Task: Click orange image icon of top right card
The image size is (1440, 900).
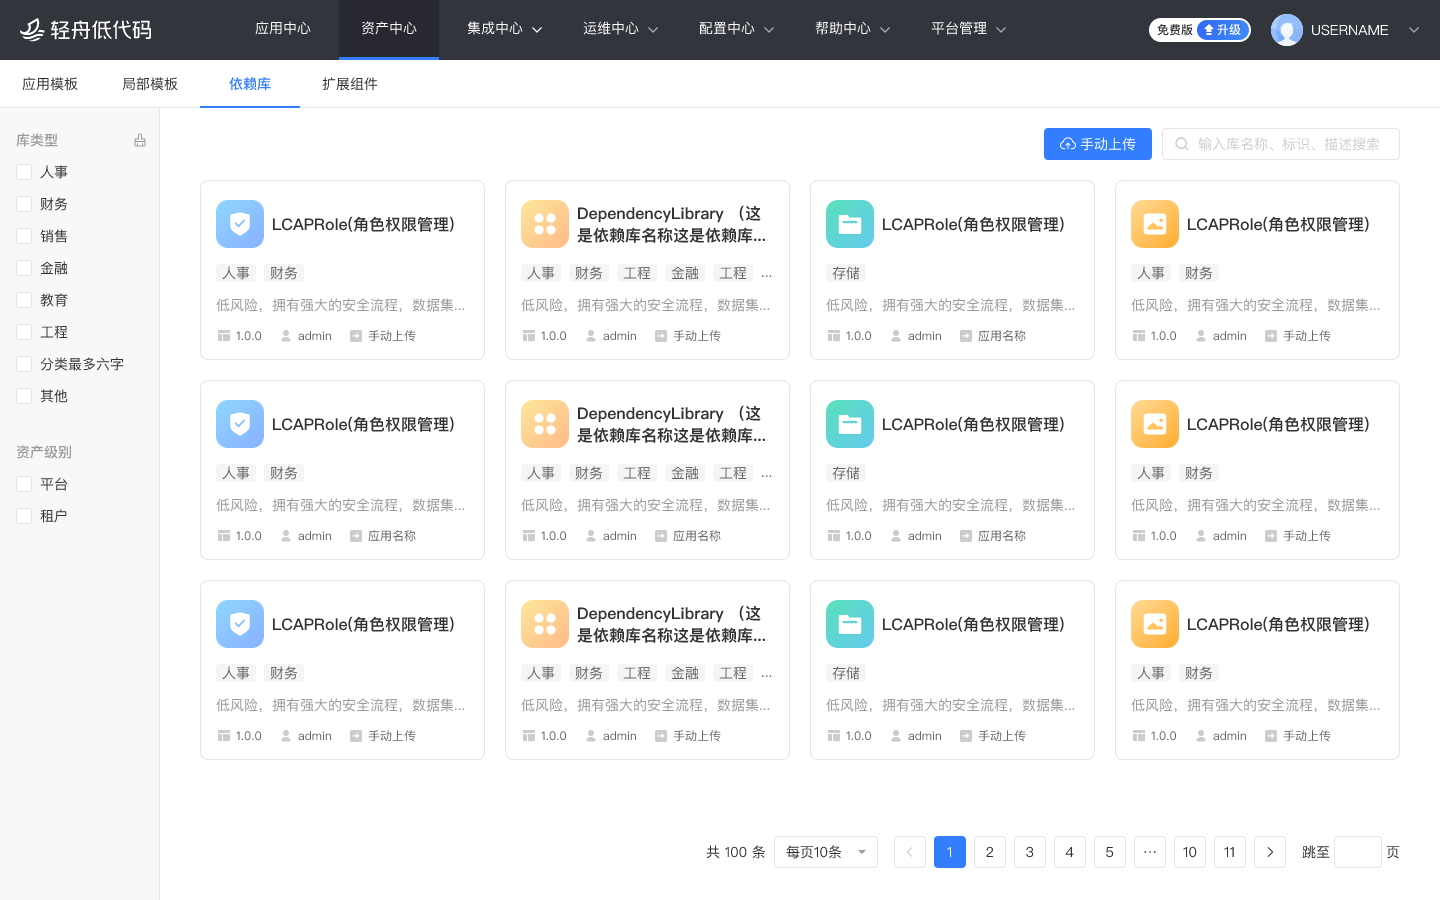Action: tap(1155, 224)
